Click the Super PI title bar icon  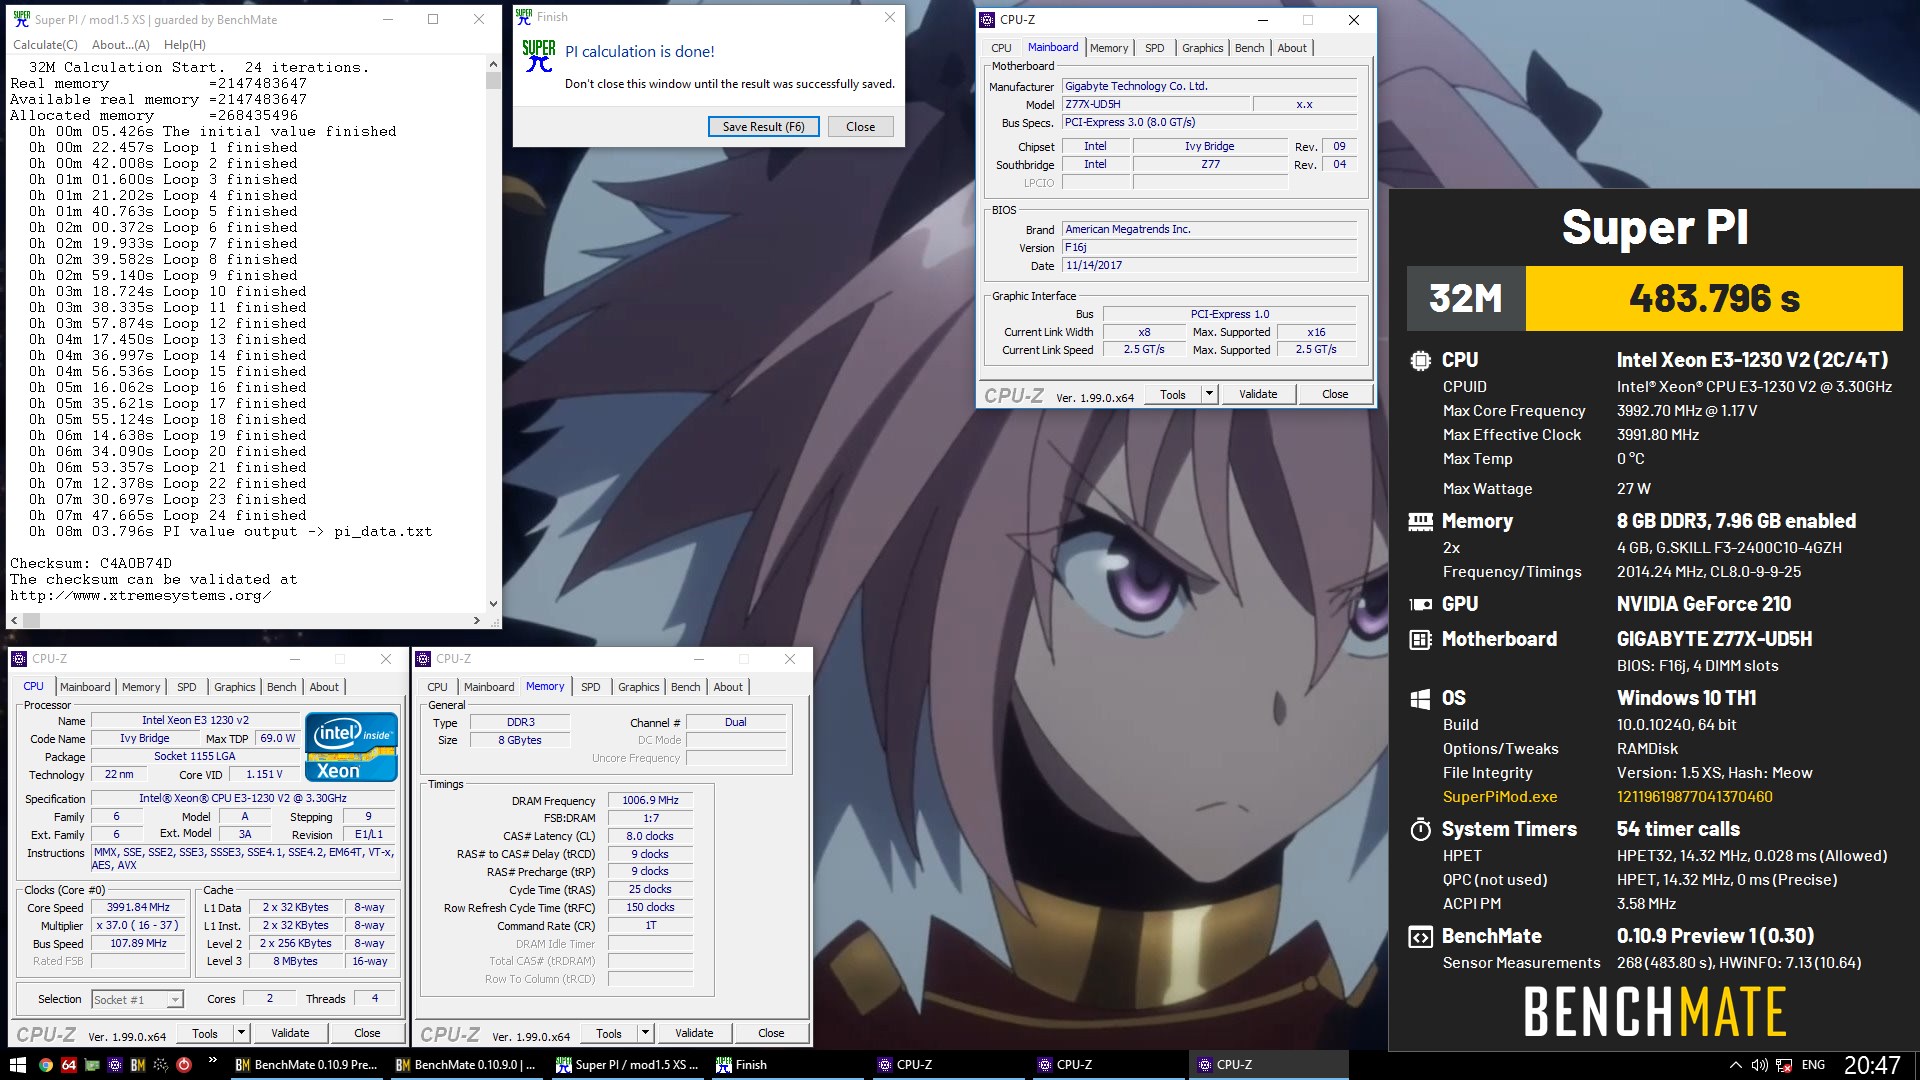[x=21, y=19]
